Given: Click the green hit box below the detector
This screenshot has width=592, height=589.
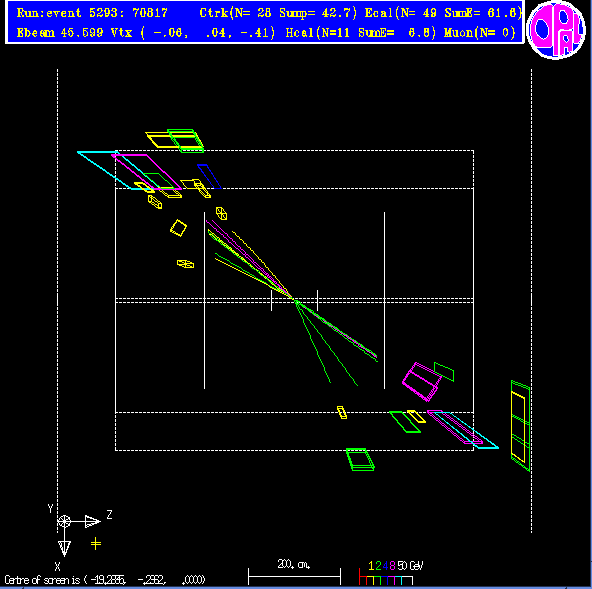Looking at the screenshot, I should coord(360,459).
